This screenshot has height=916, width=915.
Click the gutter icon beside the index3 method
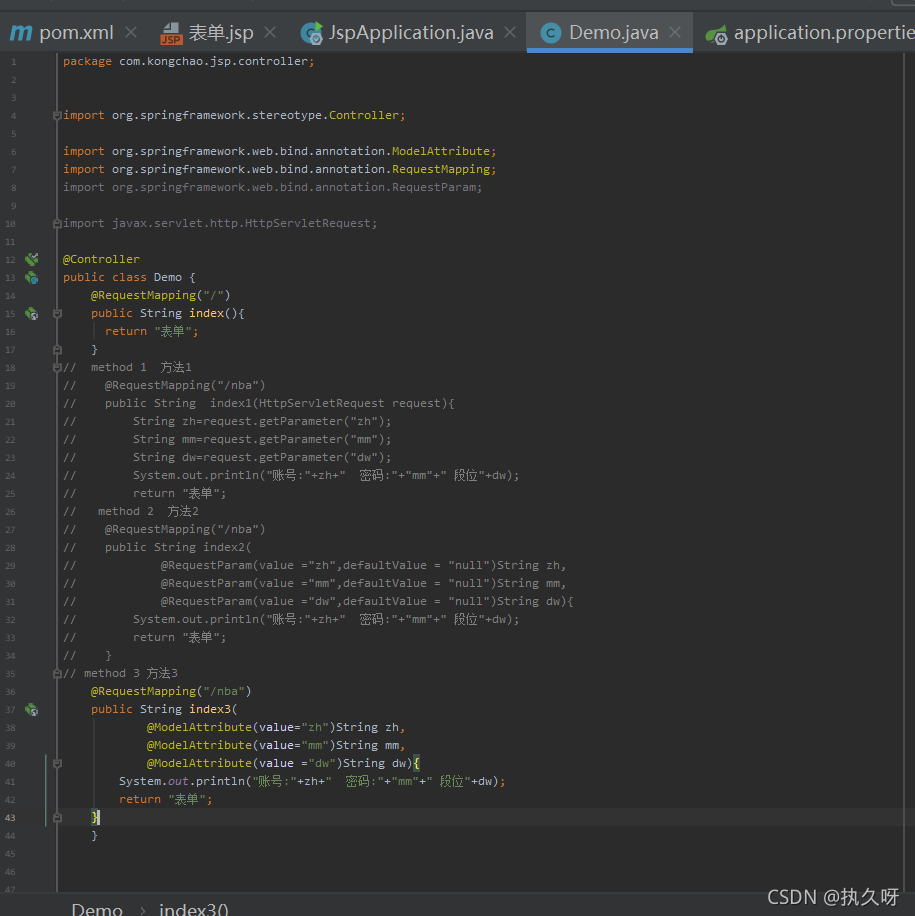31,709
